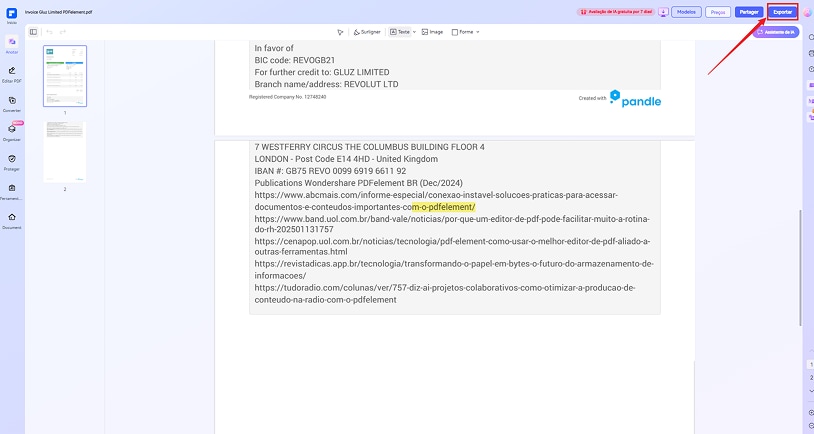Click the download desktop app icon
Image resolution: width=814 pixels, height=434 pixels.
pos(663,12)
